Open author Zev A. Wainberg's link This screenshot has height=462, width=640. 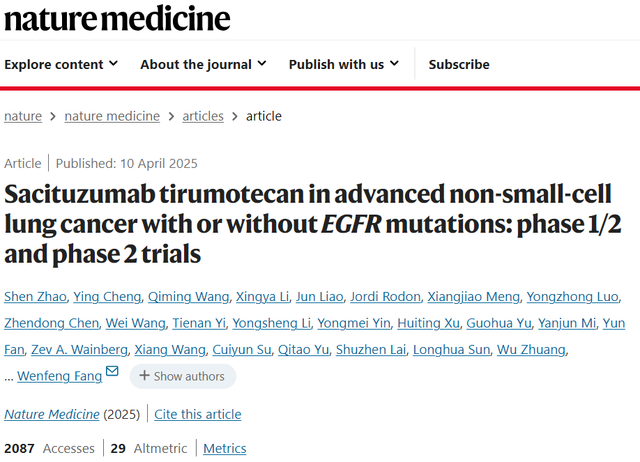point(79,350)
